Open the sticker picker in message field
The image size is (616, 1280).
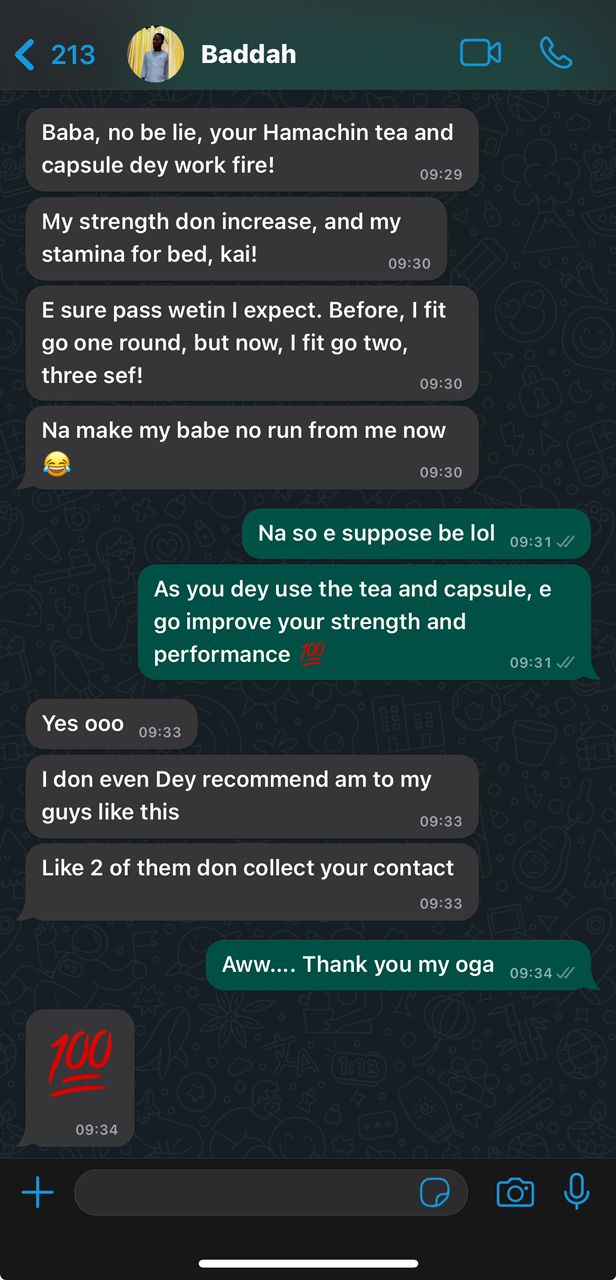point(435,1192)
